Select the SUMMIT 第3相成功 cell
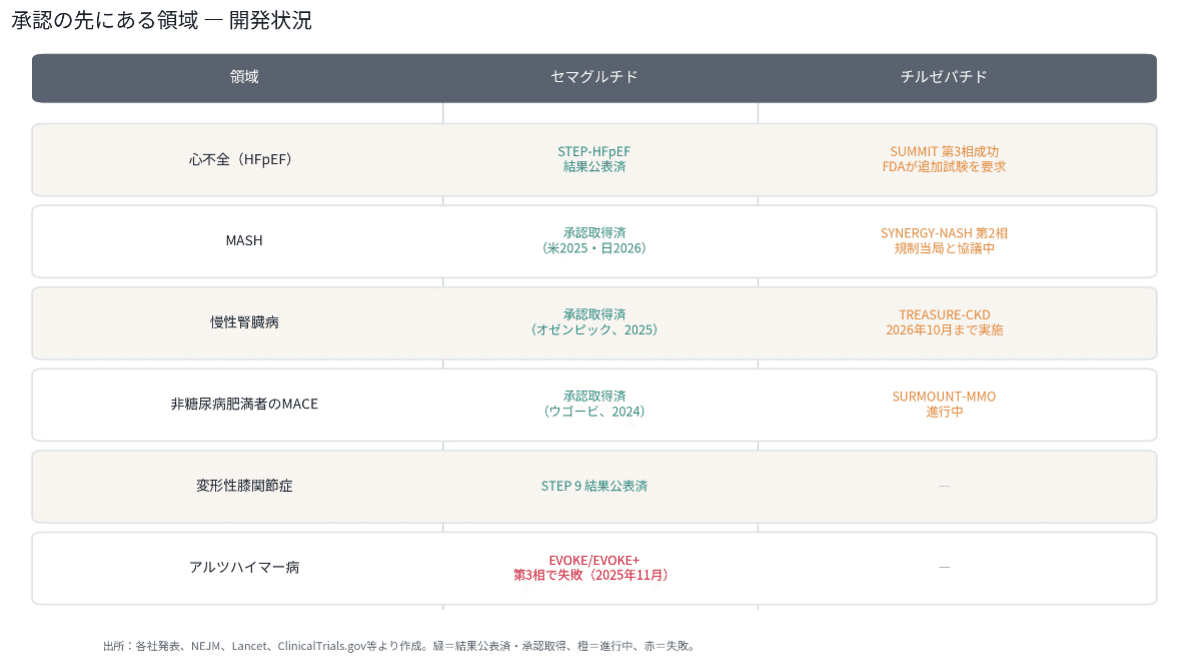This screenshot has height=666, width=1191. [944, 159]
